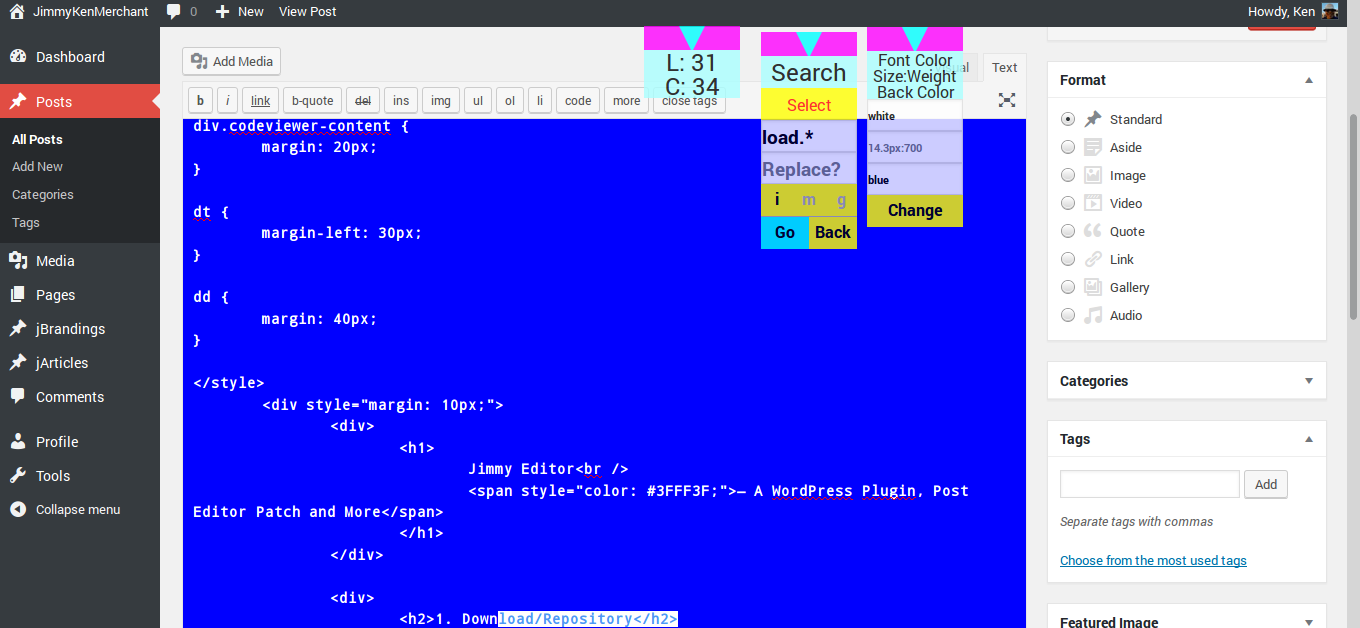Click the Aside format icon
This screenshot has height=628, width=1360.
(x=1093, y=147)
